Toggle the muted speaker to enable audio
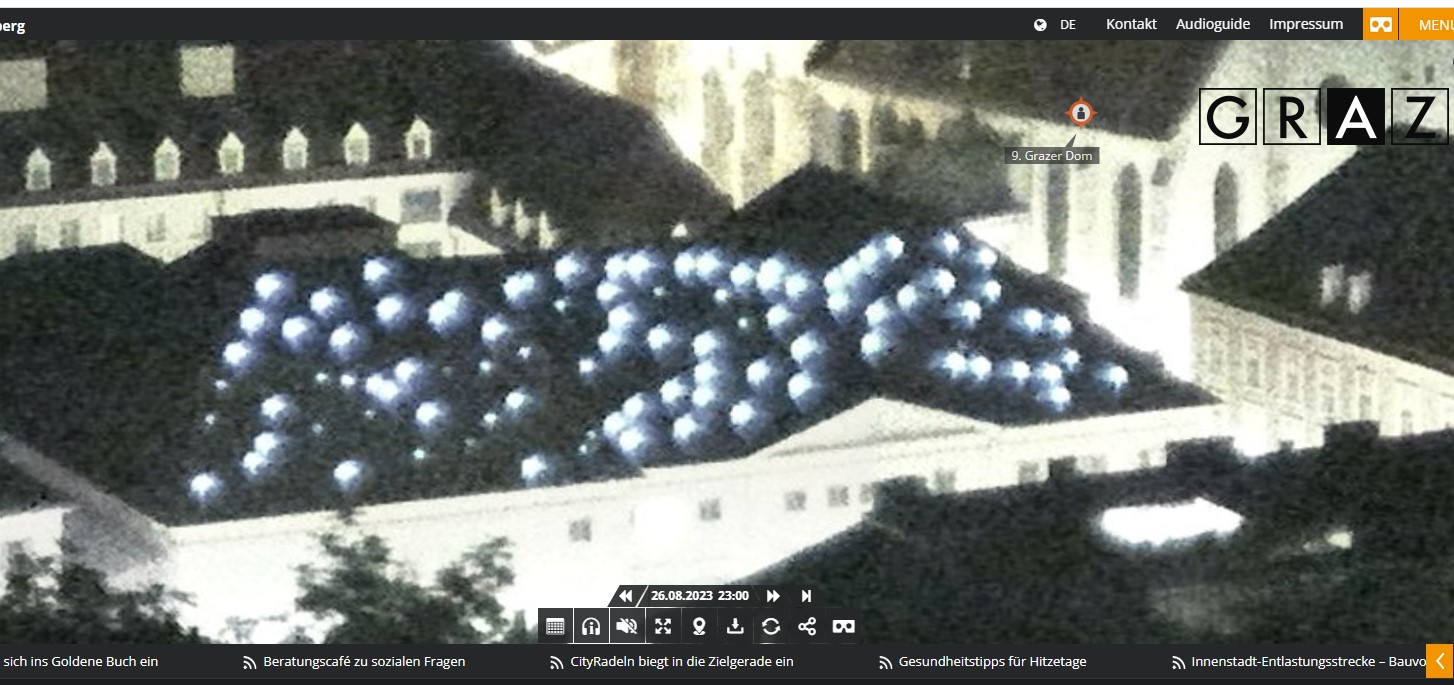This screenshot has height=685, width=1454. 627,626
